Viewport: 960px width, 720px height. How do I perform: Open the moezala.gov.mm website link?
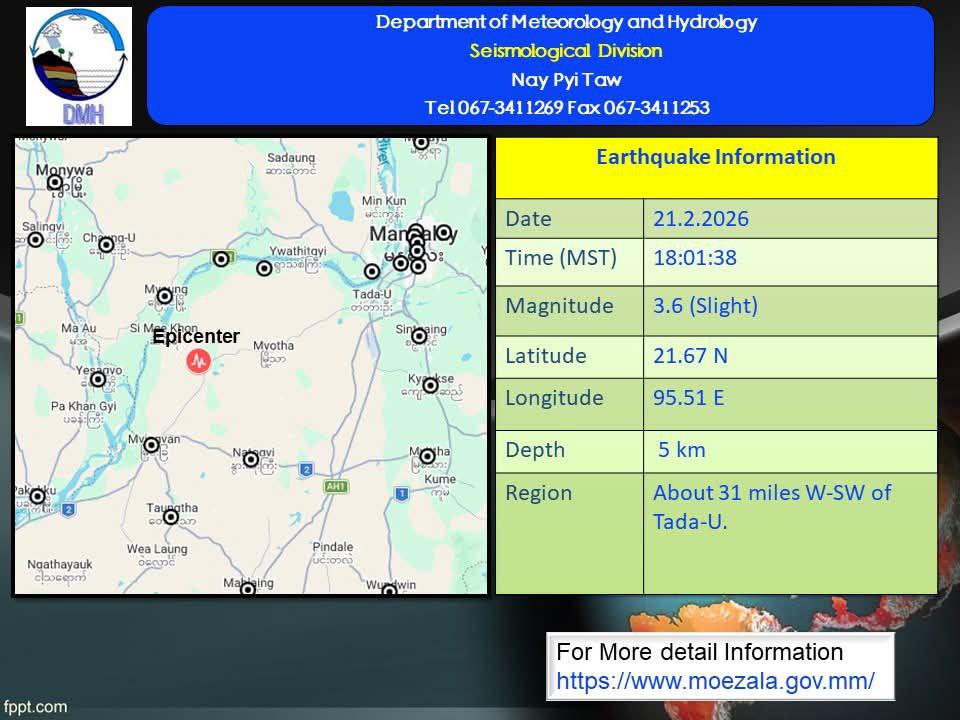coord(715,681)
